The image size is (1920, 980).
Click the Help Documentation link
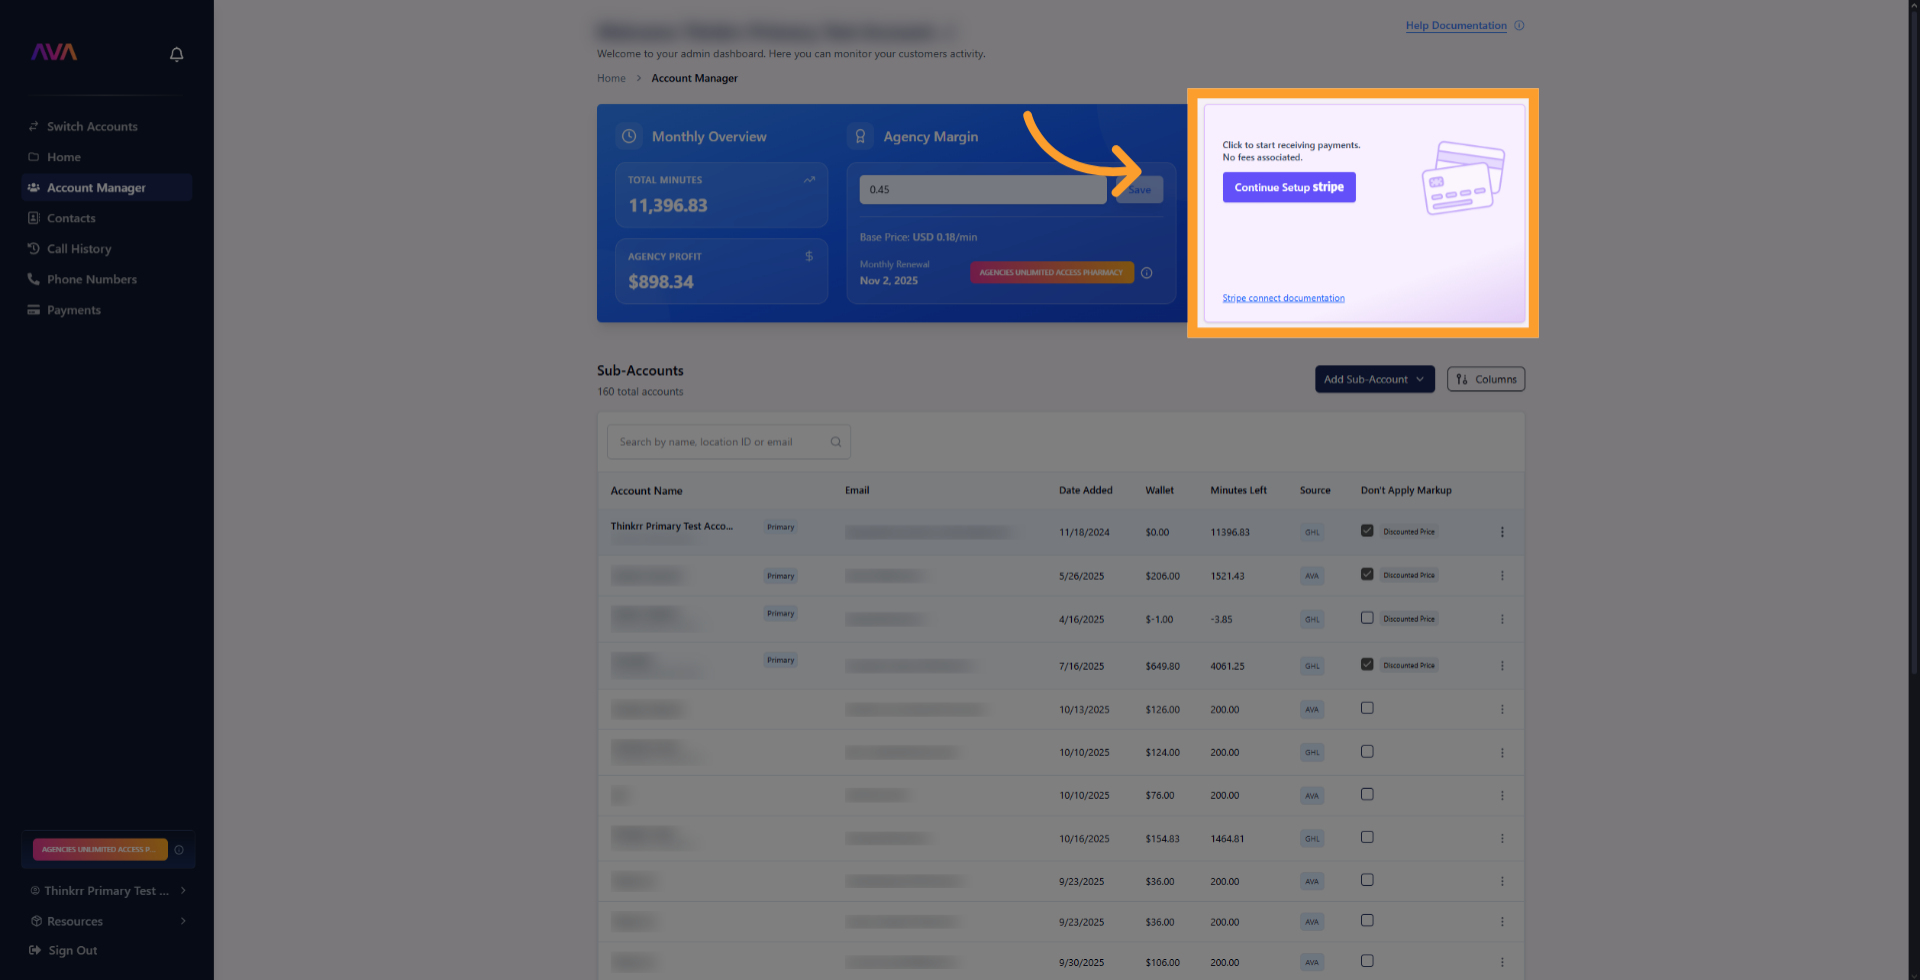click(1456, 26)
